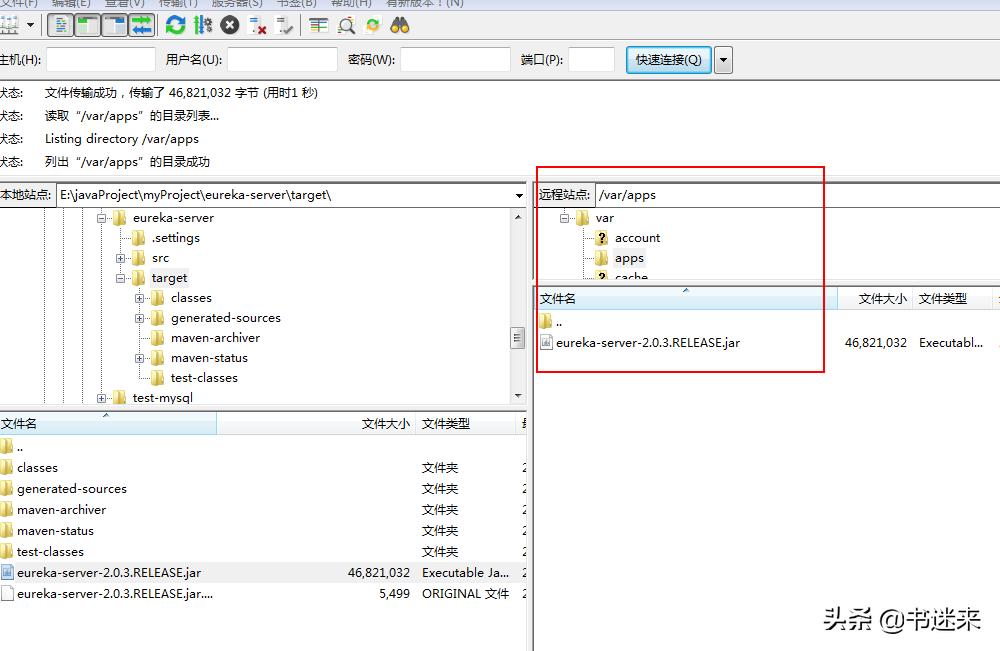This screenshot has width=1000, height=651.
Task: Click the 远程站点 /var/apps path field
Action: point(797,195)
